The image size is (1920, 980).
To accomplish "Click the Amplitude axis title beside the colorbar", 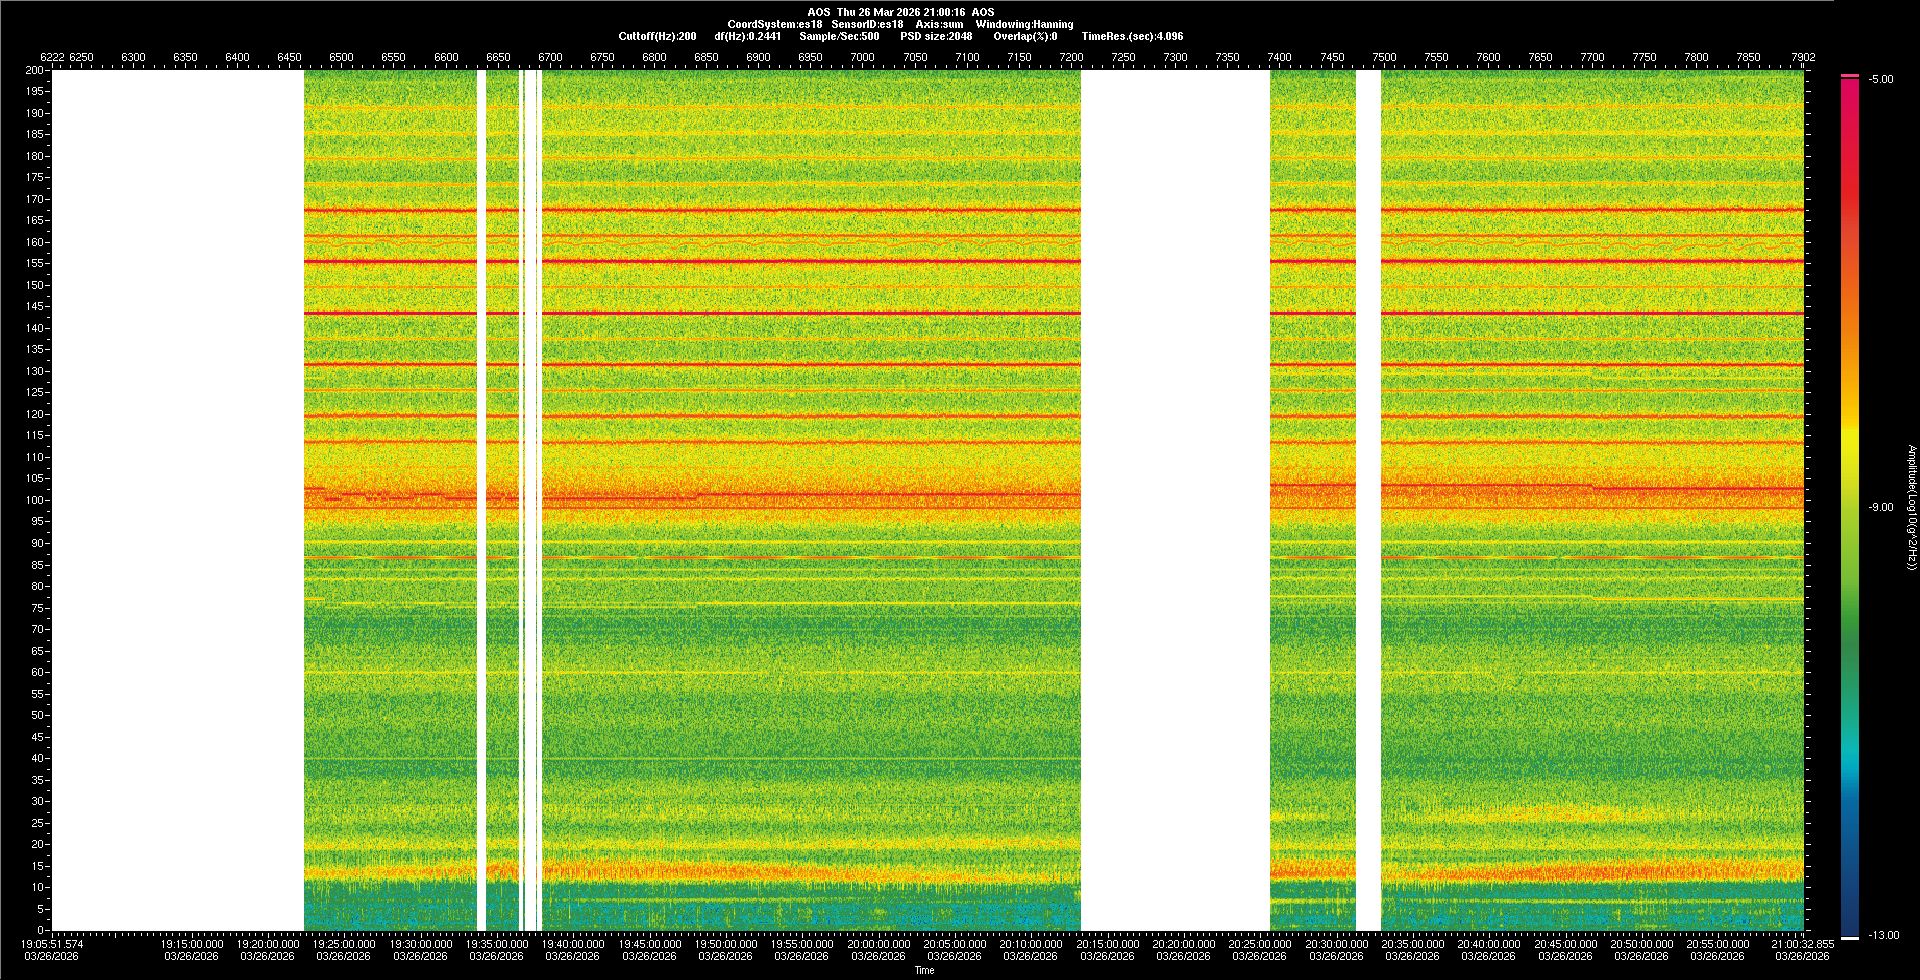I will pos(1911,508).
